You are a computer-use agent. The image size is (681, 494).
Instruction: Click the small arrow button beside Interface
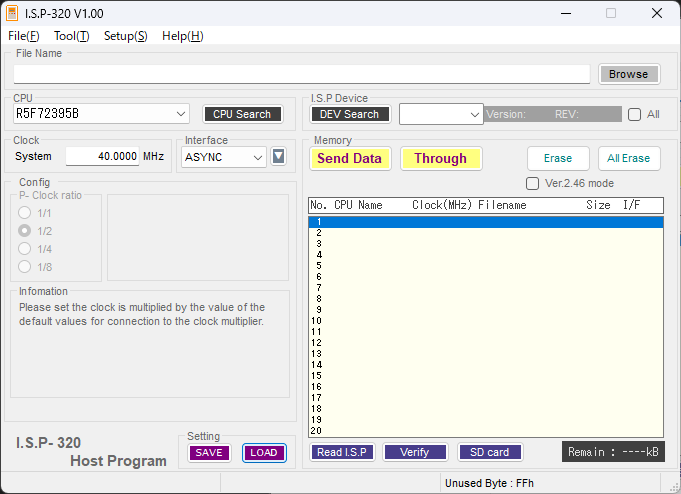279,156
